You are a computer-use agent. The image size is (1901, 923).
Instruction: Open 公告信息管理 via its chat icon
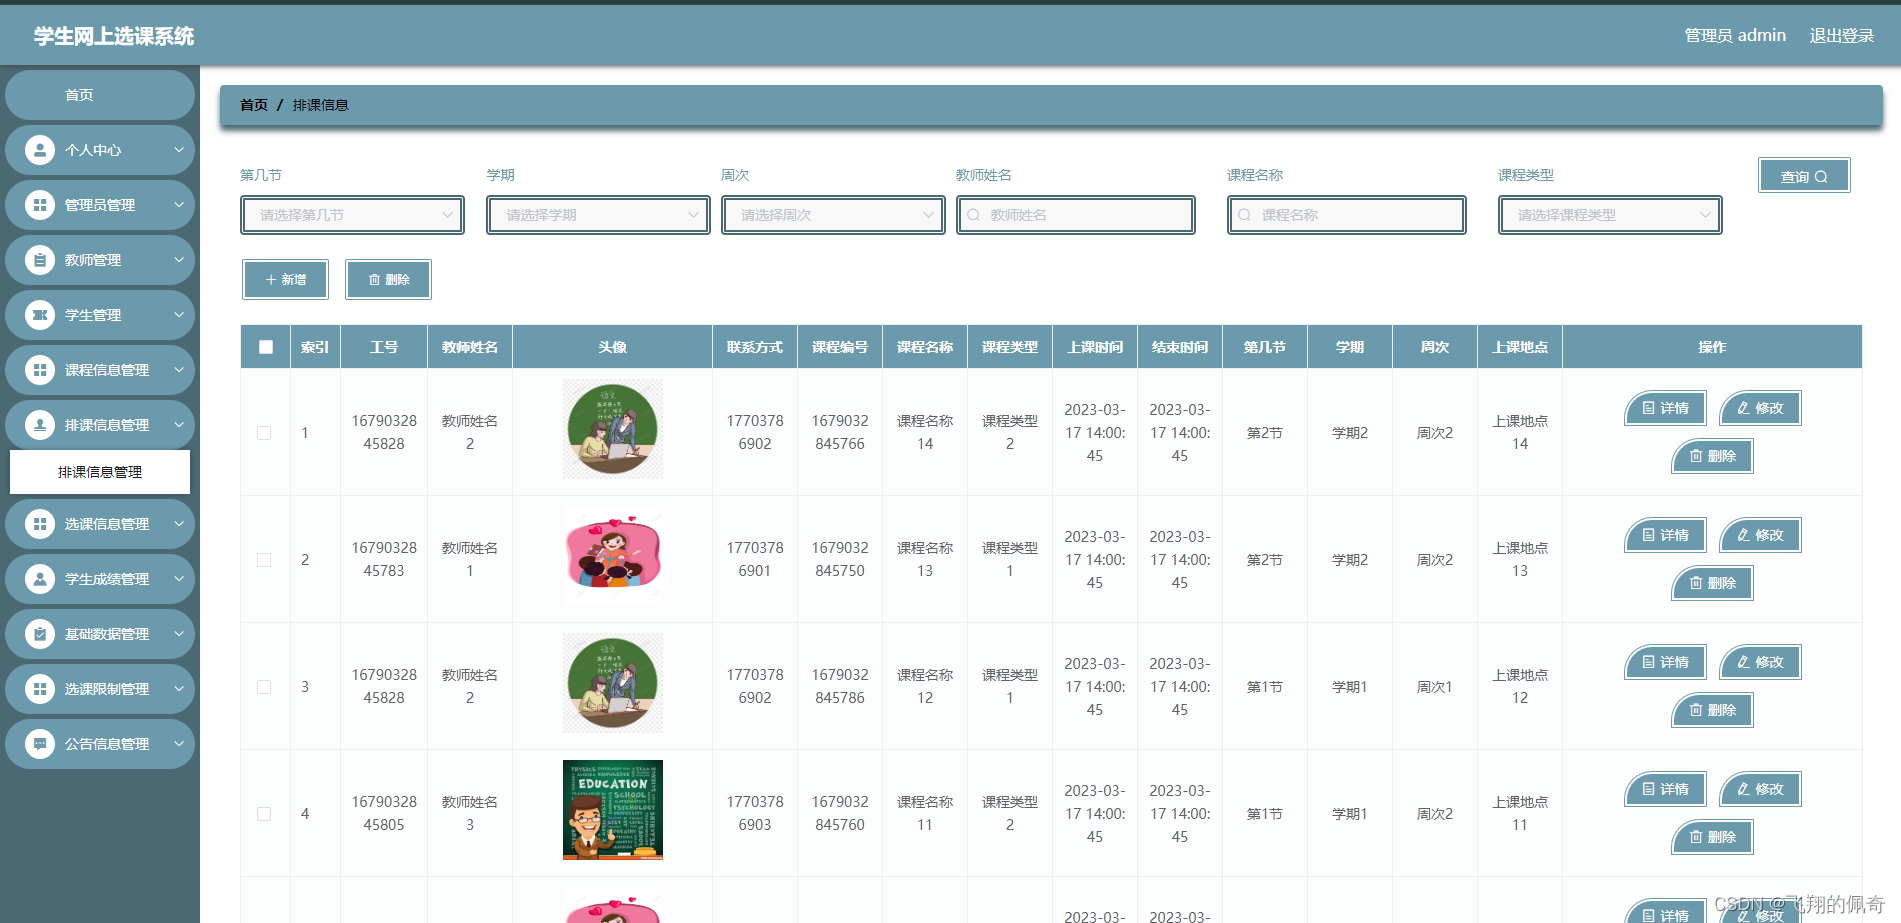tap(39, 743)
